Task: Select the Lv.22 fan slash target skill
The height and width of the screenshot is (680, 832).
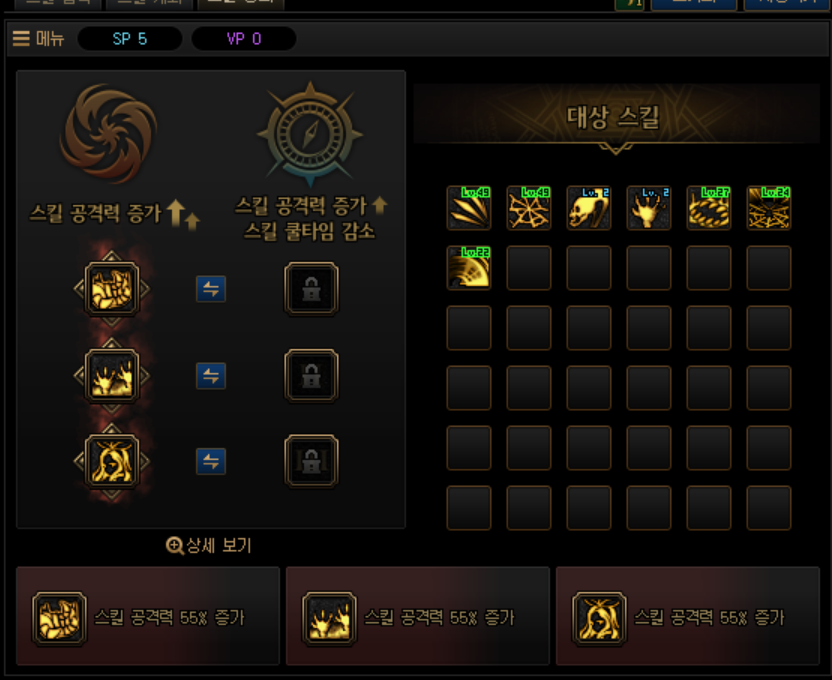Action: click(x=469, y=268)
